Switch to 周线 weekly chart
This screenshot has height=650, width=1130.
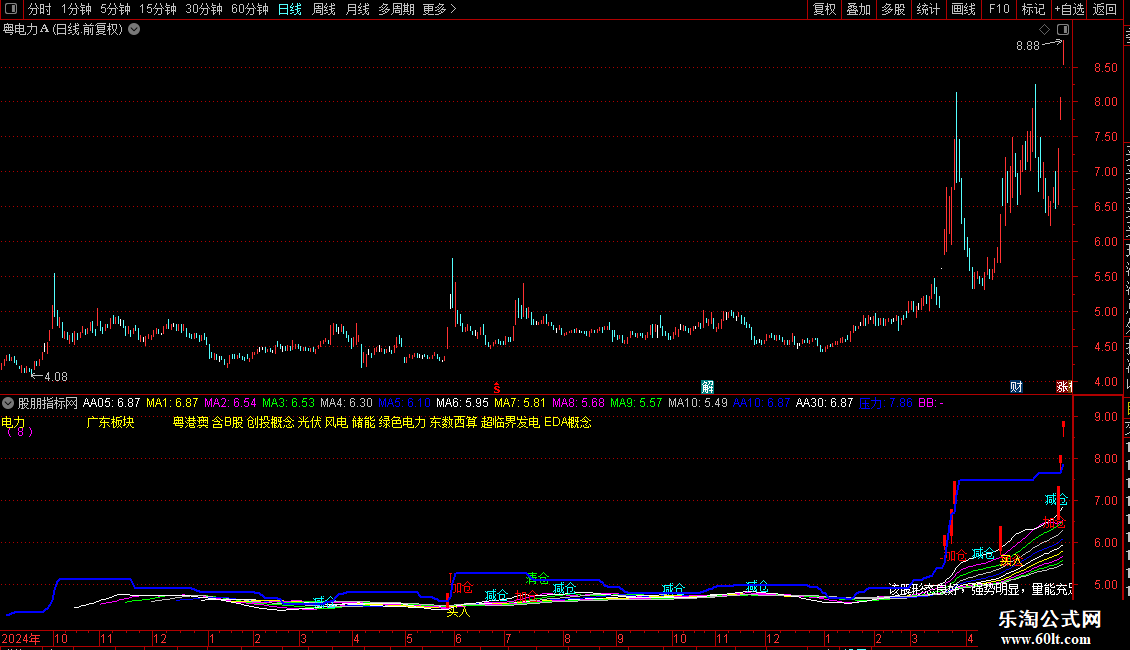[324, 9]
